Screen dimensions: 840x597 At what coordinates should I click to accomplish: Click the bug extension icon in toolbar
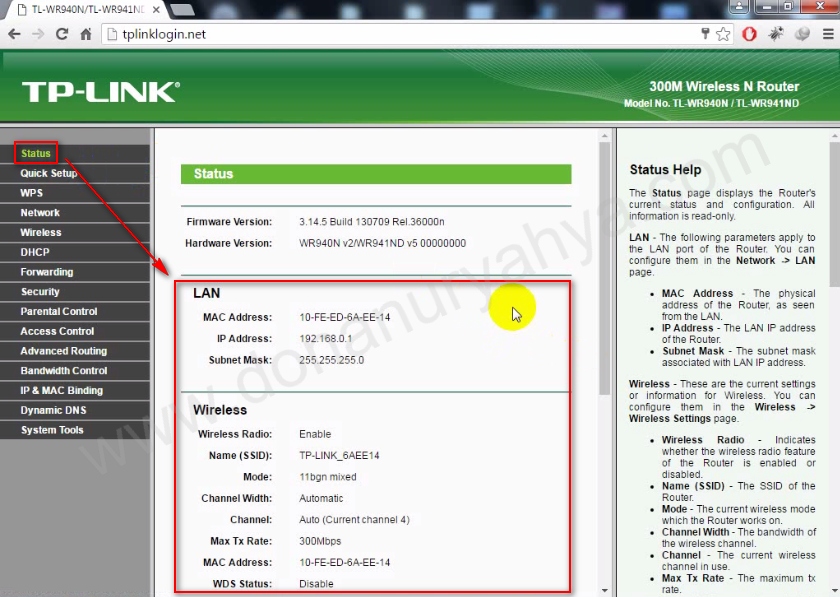click(x=776, y=34)
